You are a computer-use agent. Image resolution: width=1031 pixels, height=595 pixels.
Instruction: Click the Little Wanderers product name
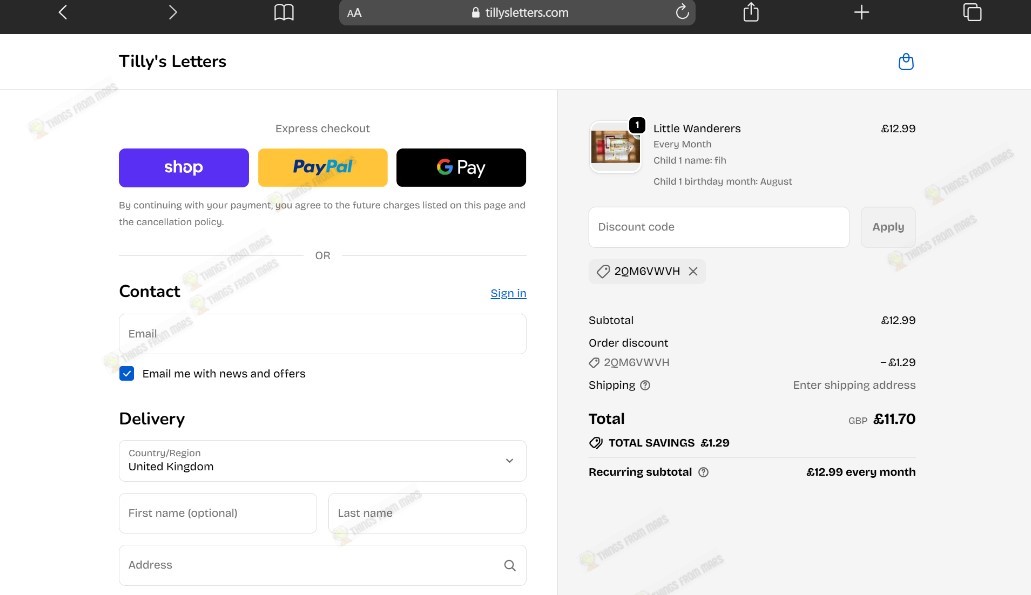tap(697, 128)
